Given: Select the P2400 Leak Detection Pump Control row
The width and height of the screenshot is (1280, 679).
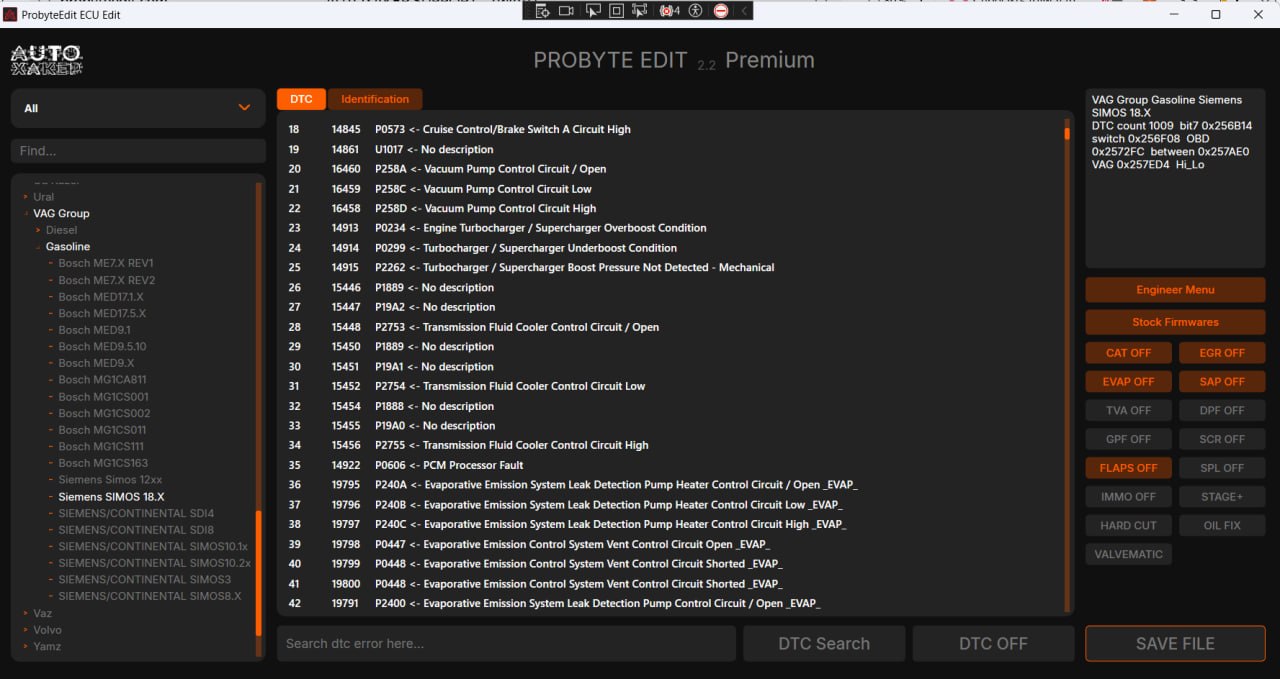Looking at the screenshot, I should [670, 603].
